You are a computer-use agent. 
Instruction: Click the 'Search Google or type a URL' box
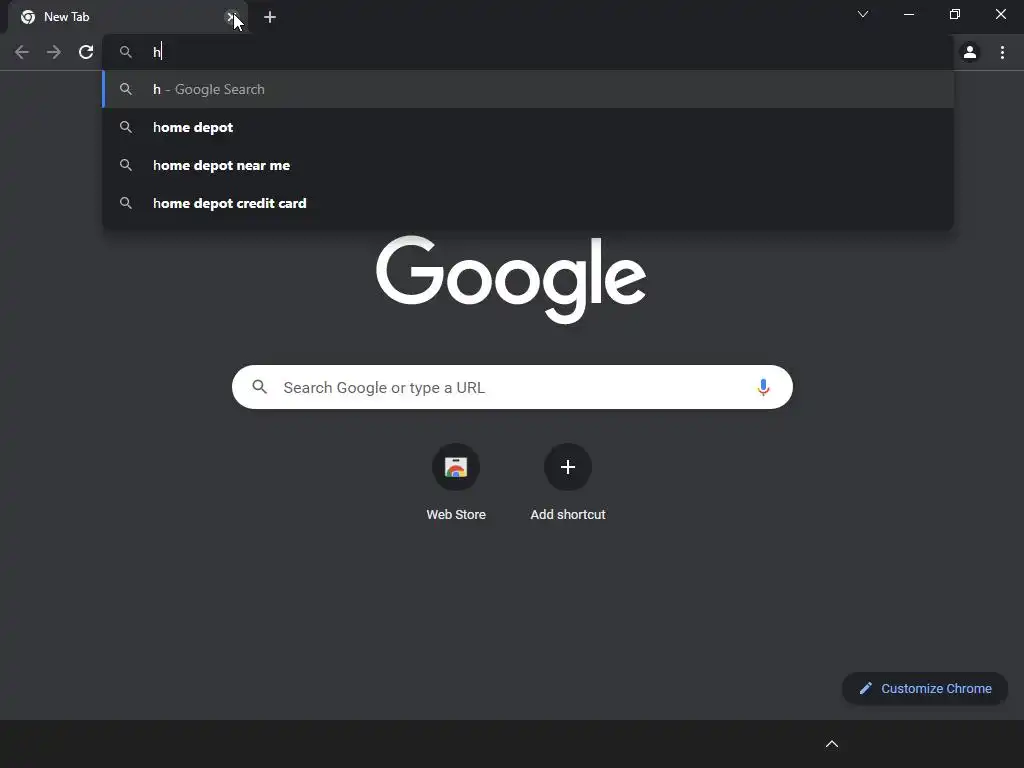512,387
